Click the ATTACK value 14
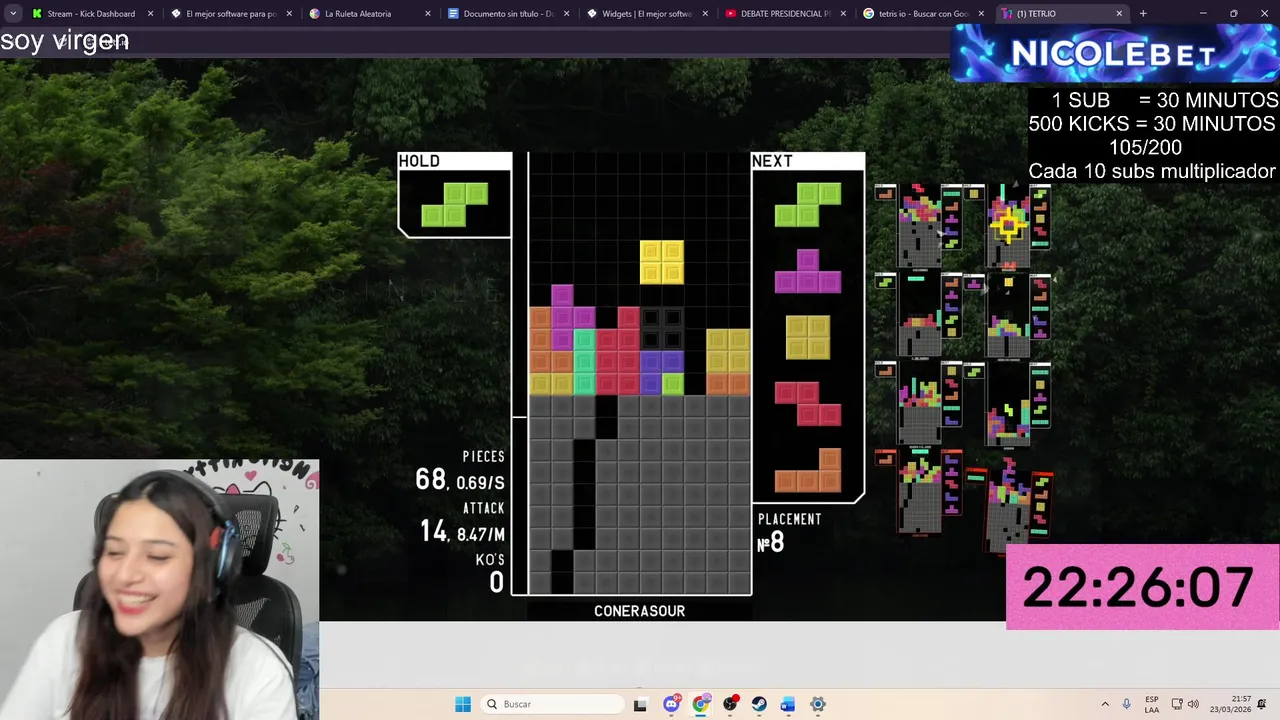Viewport: 1280px width, 720px height. coord(434,531)
